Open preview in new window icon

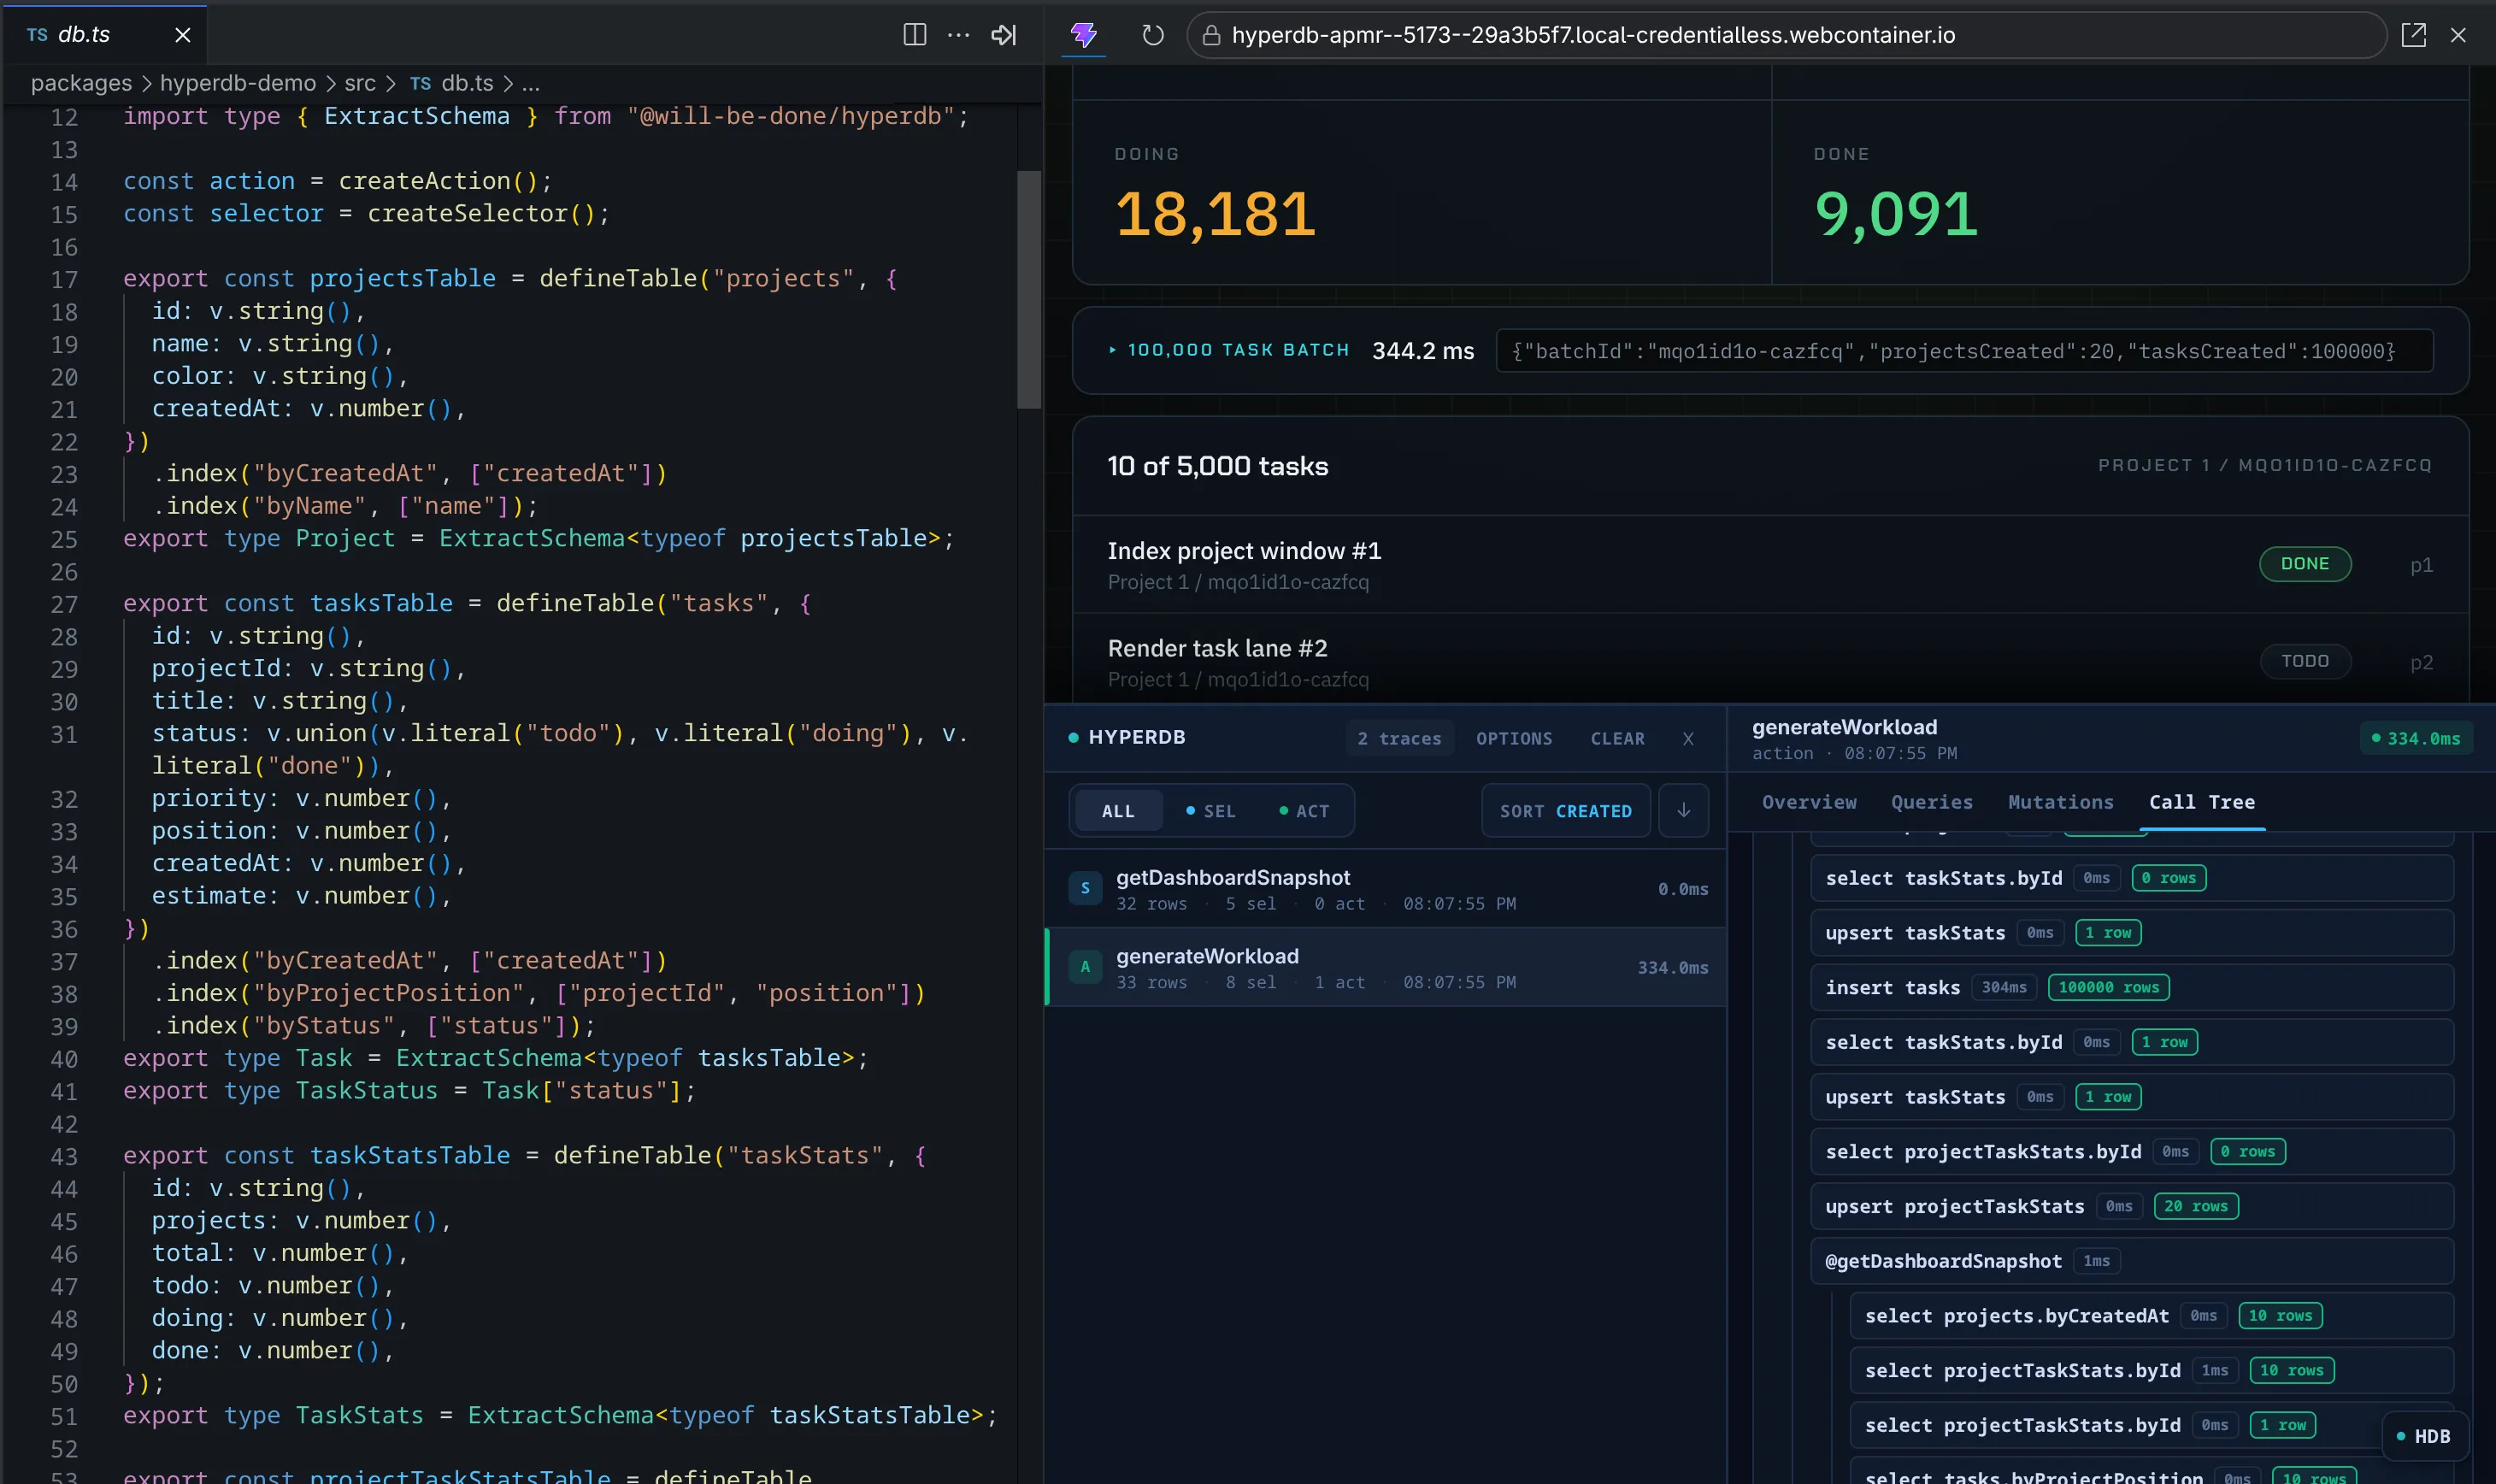(2413, 35)
